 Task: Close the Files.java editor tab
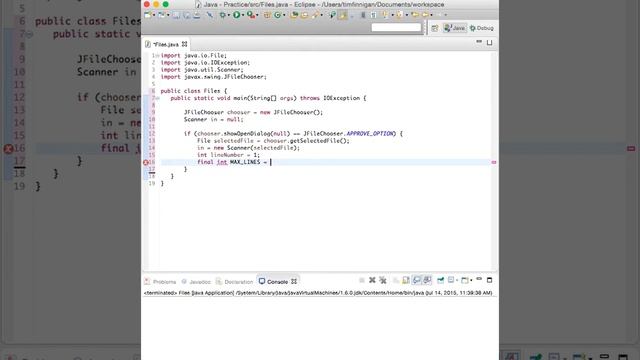click(x=184, y=44)
